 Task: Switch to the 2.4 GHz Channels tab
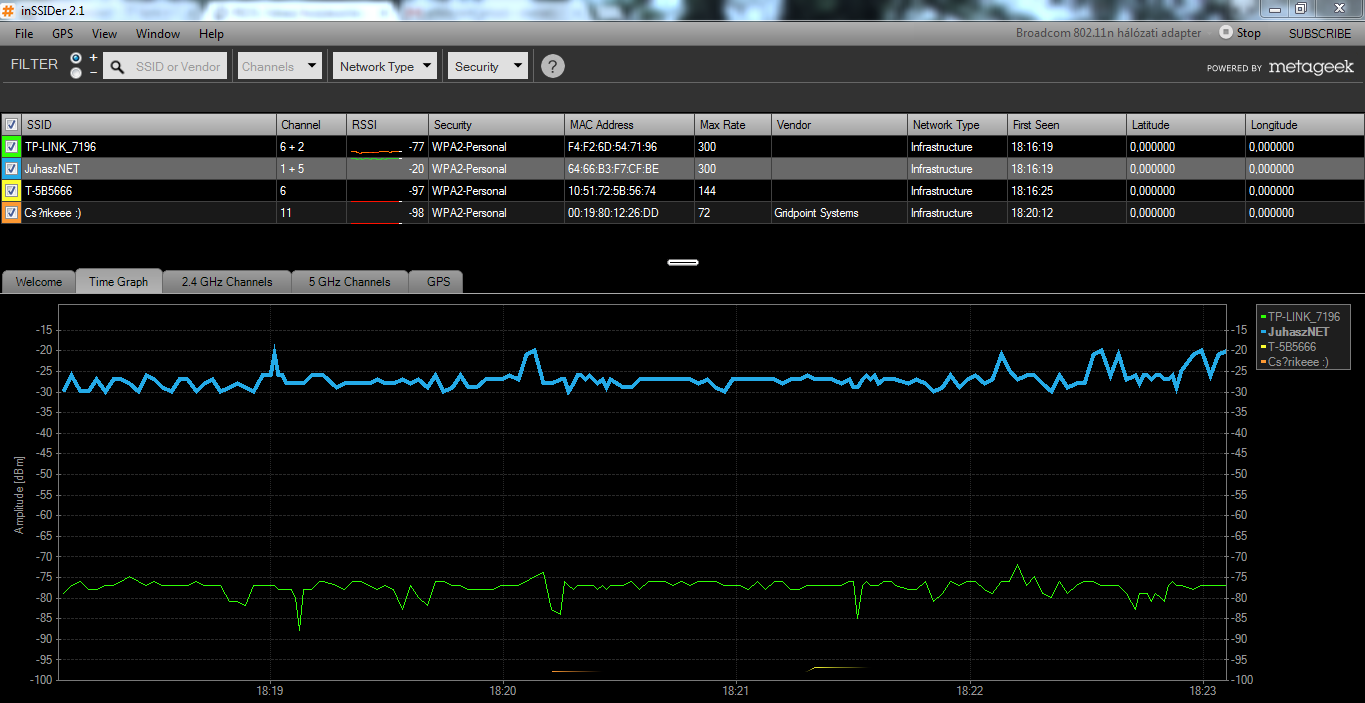227,281
